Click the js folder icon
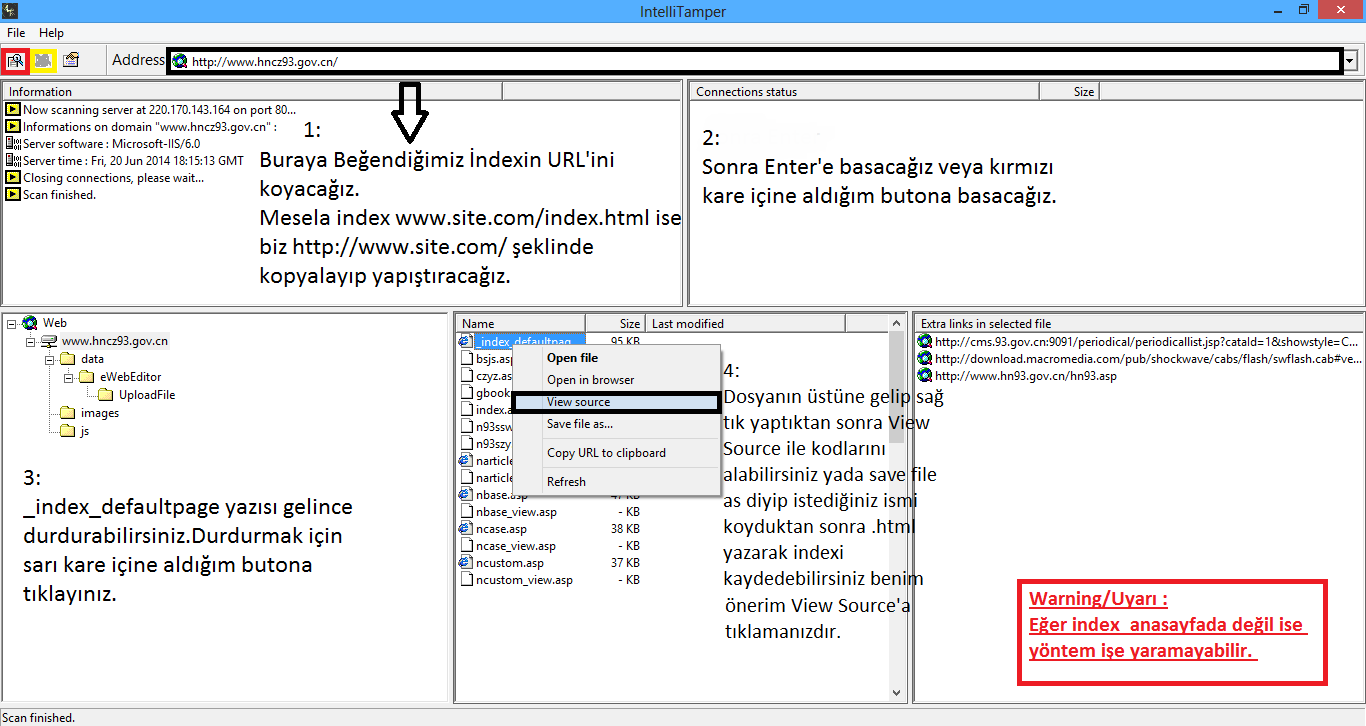 tap(67, 431)
